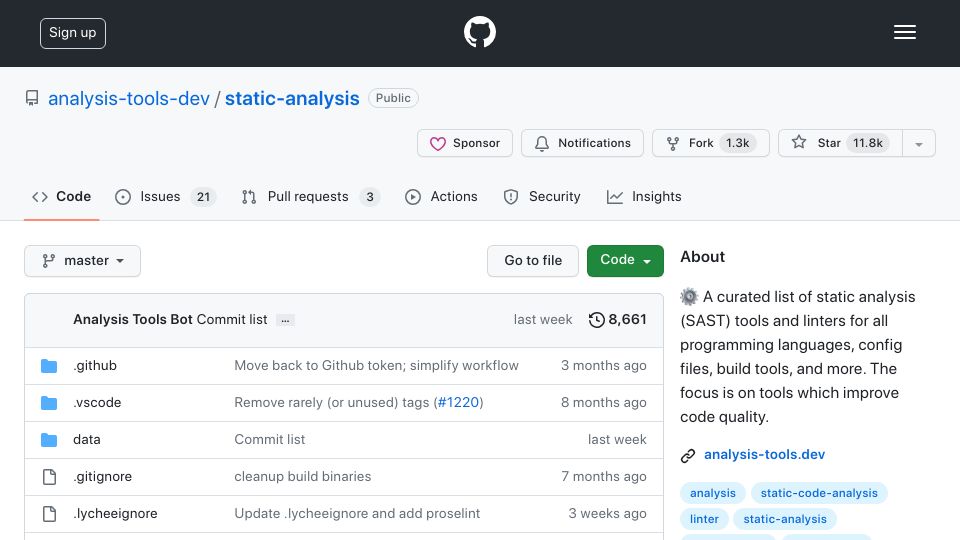Open the master branch dropdown
Viewport: 960px width, 540px height.
pos(83,261)
